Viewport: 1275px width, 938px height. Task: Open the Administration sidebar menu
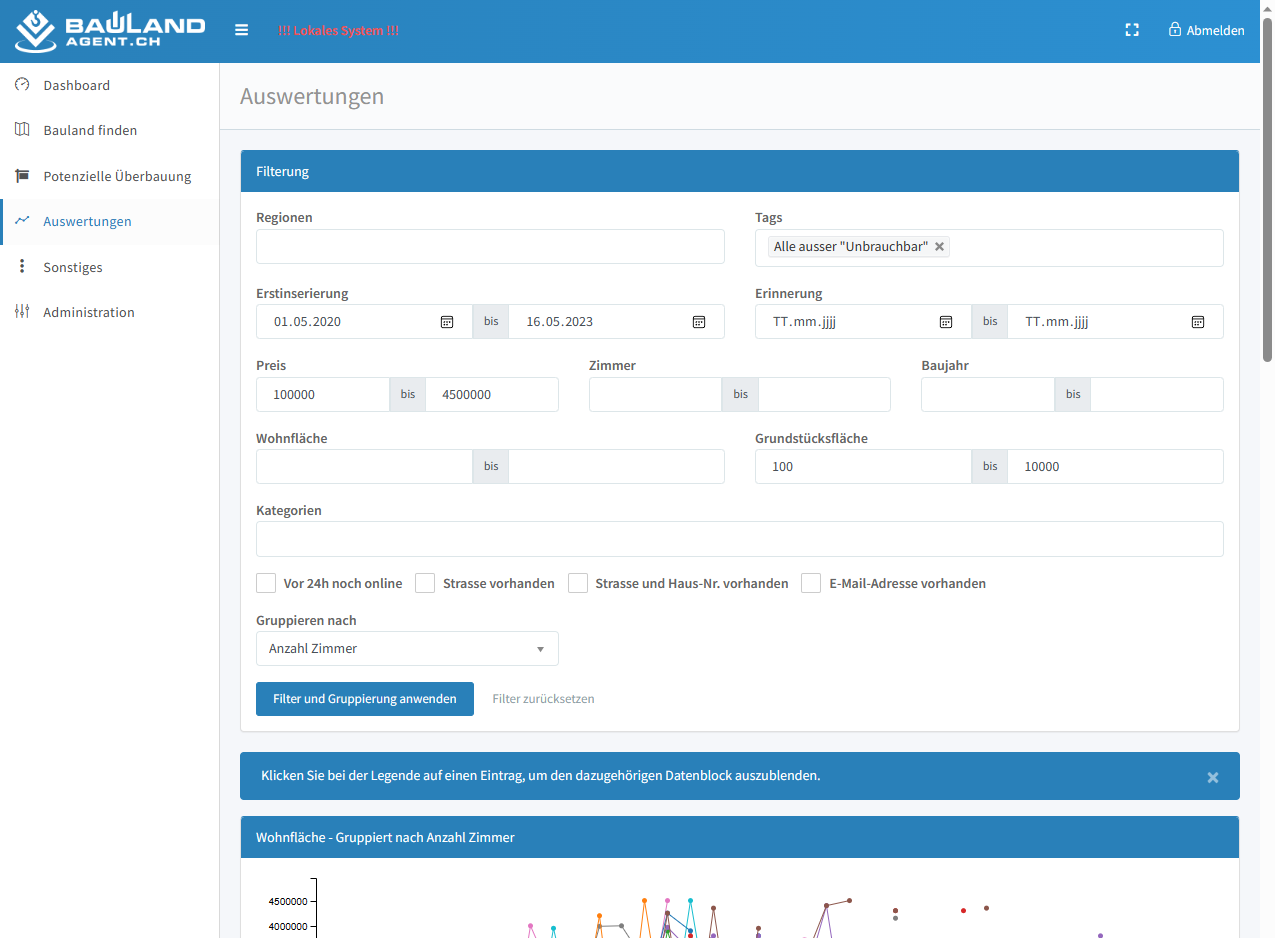(88, 312)
